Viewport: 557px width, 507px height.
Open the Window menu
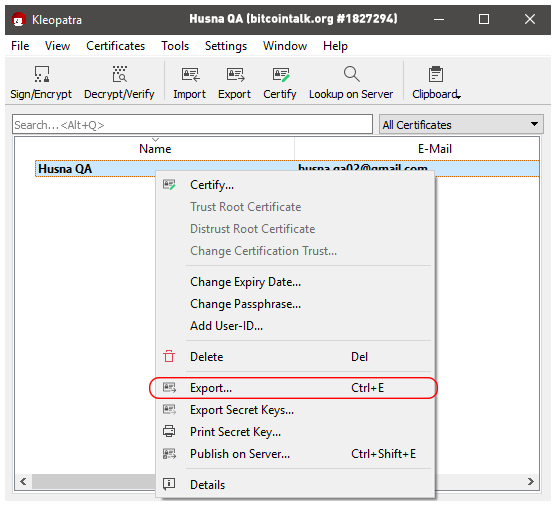285,46
